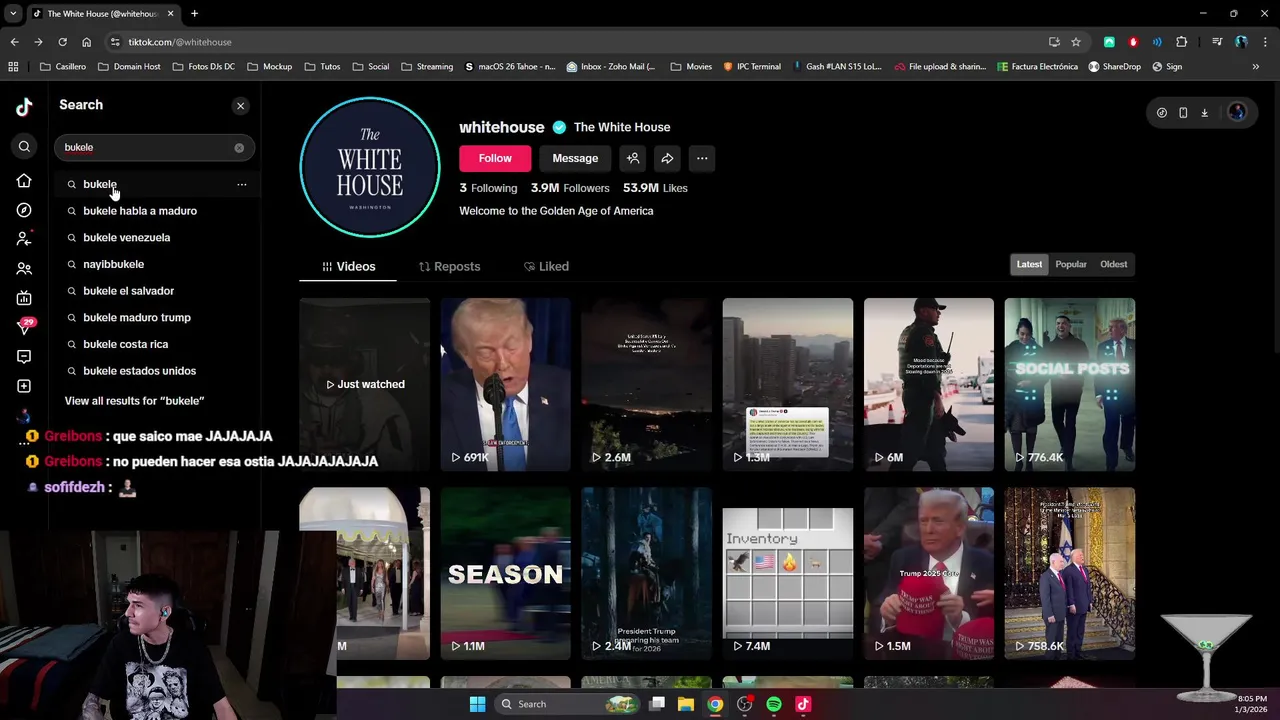Click the add-friend person icon beside Message
This screenshot has height=720, width=1280.
(633, 158)
